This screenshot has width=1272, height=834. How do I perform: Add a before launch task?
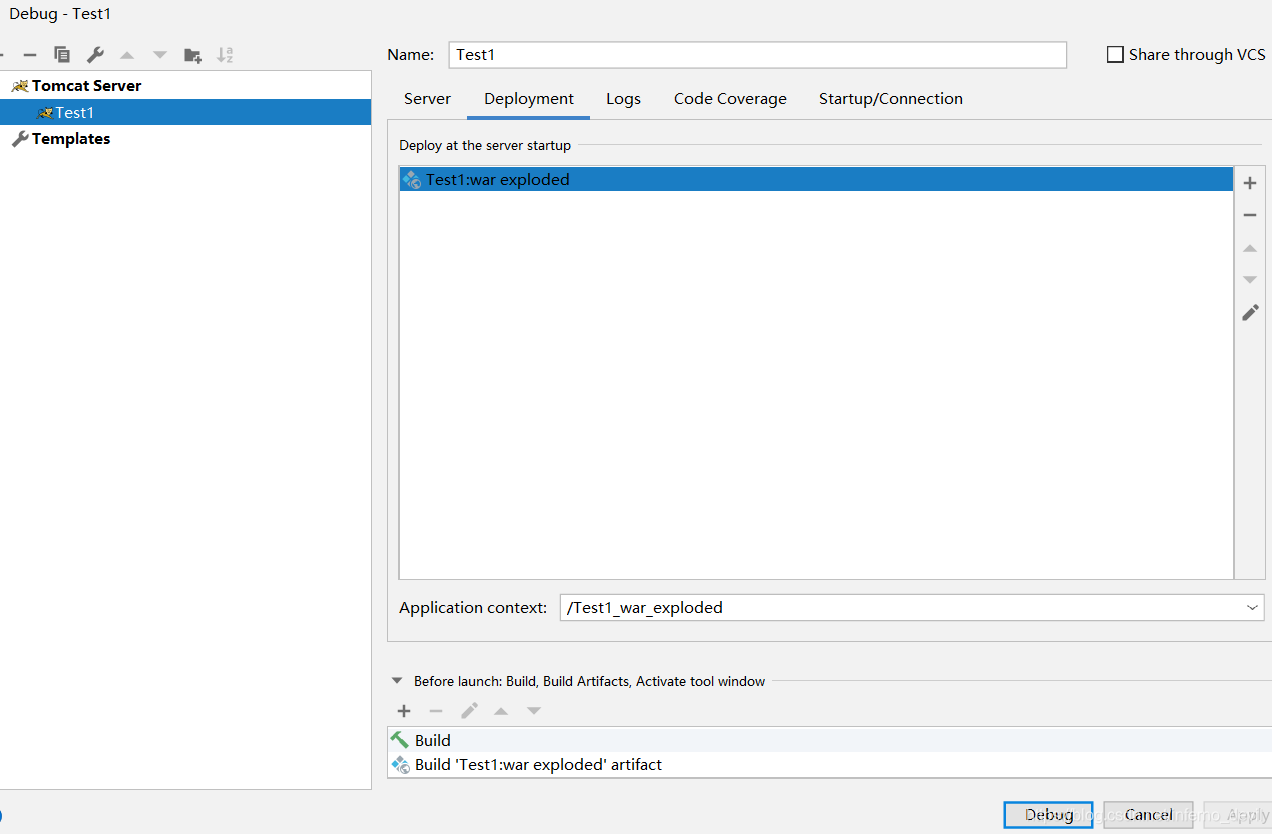[404, 711]
